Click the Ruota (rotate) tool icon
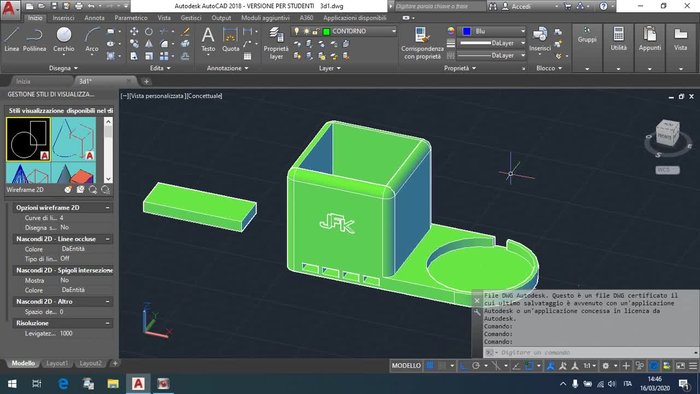The width and height of the screenshot is (700, 394). [x=149, y=31]
